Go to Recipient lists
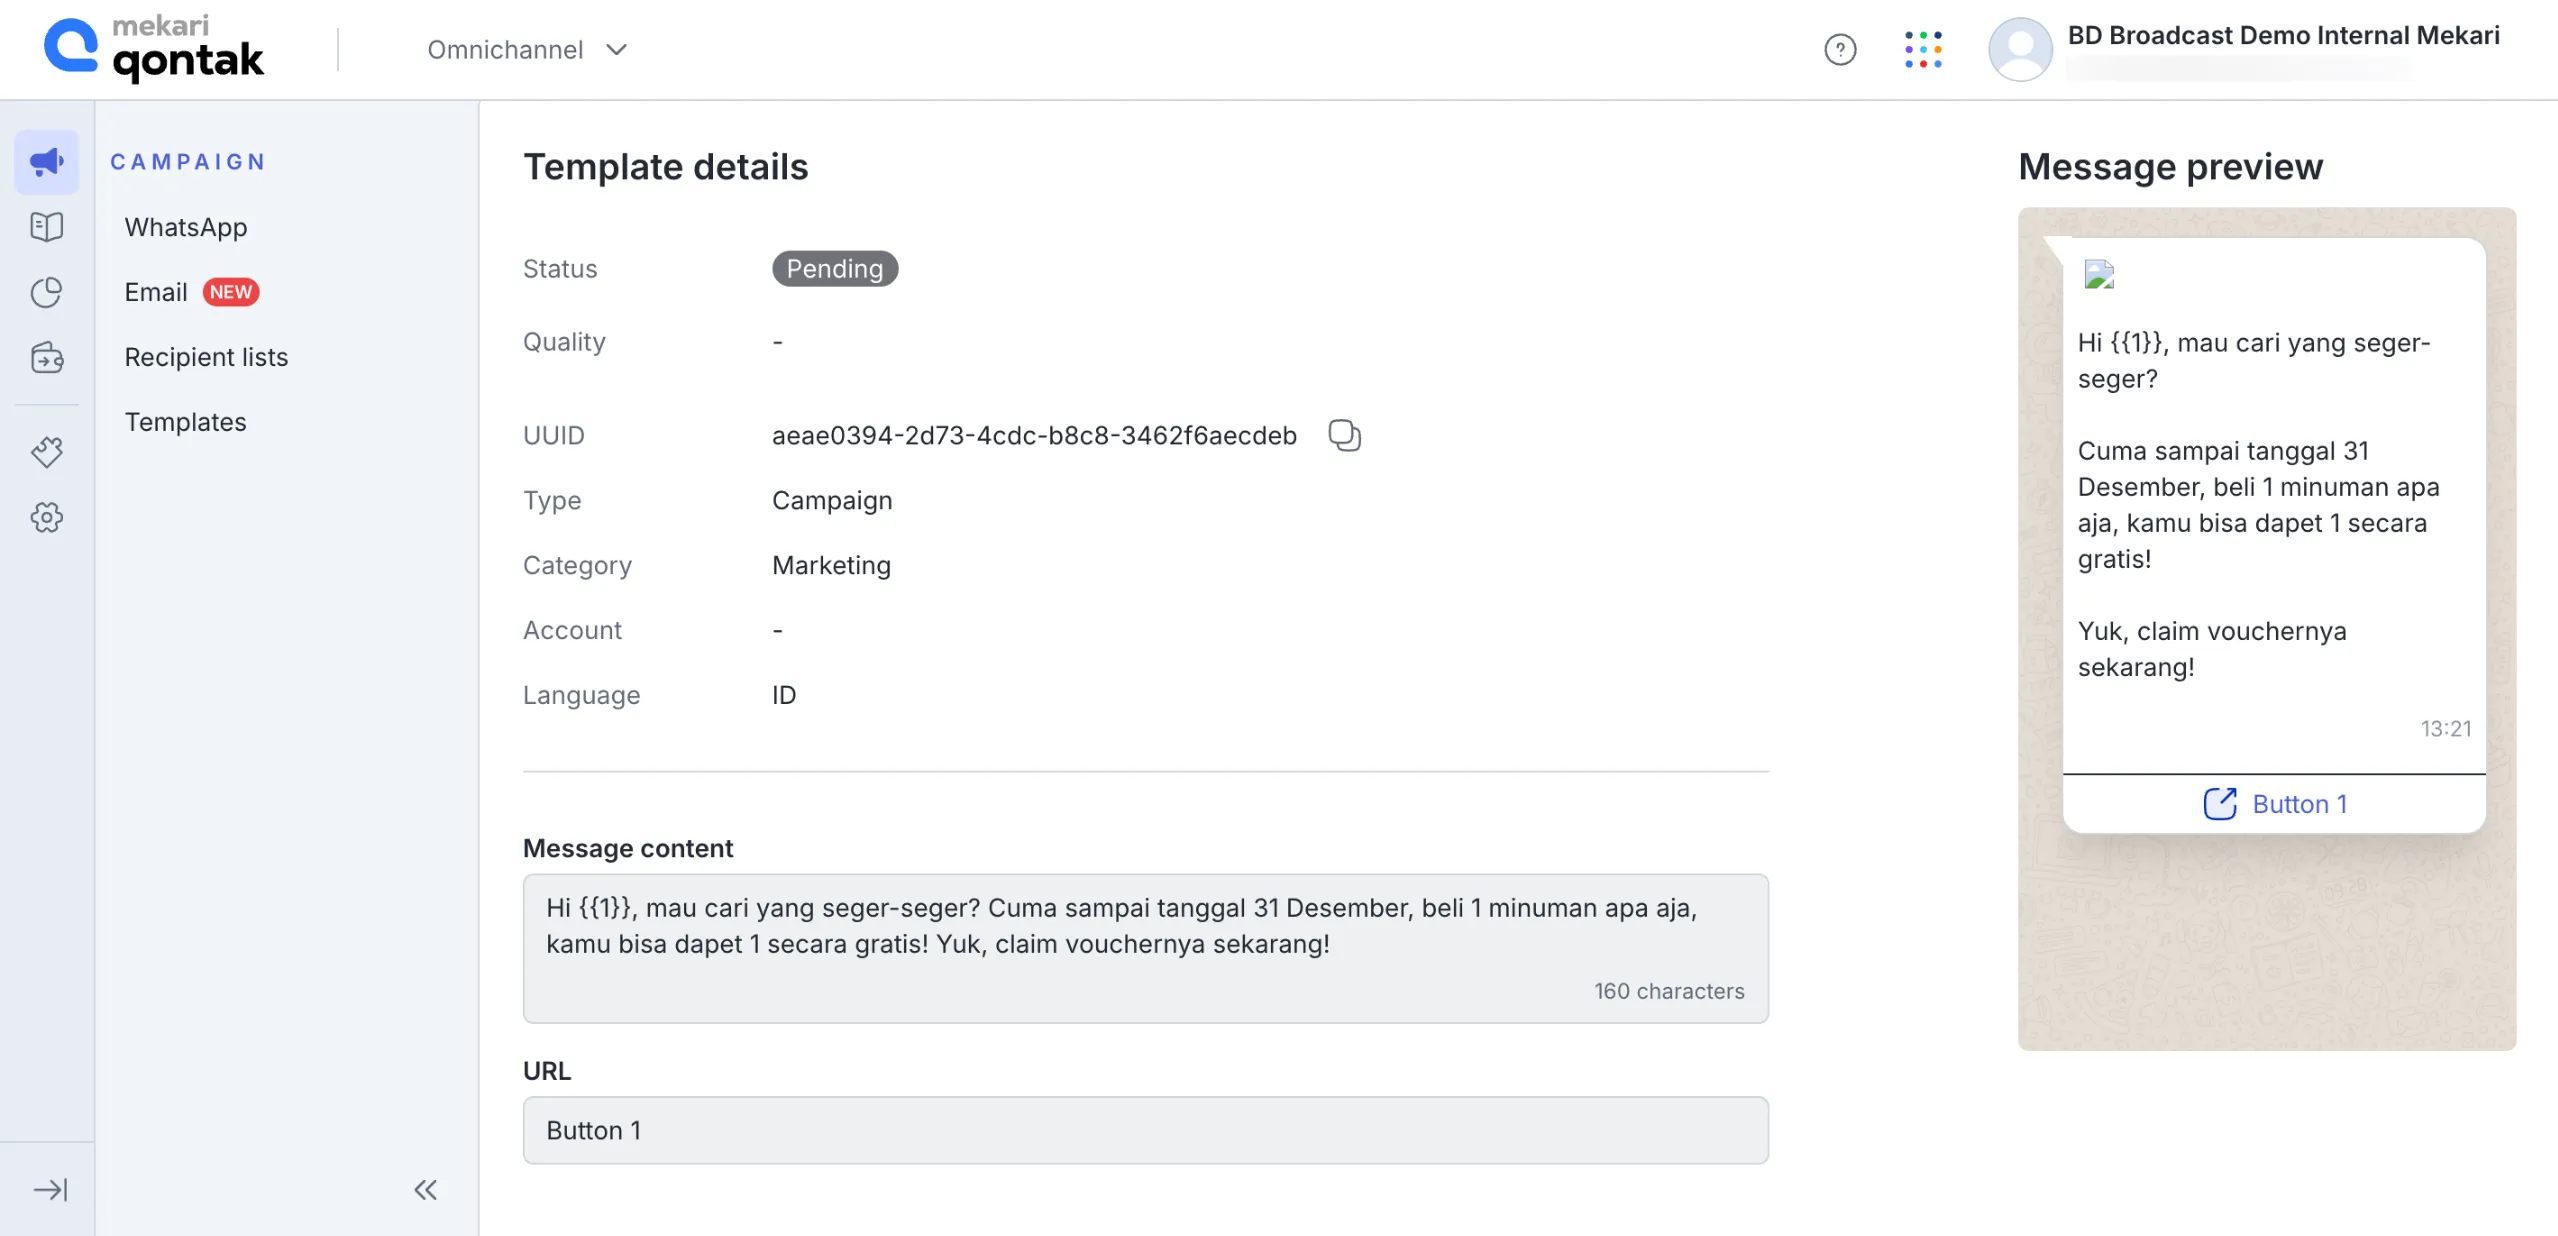The height and width of the screenshot is (1236, 2558). point(206,357)
